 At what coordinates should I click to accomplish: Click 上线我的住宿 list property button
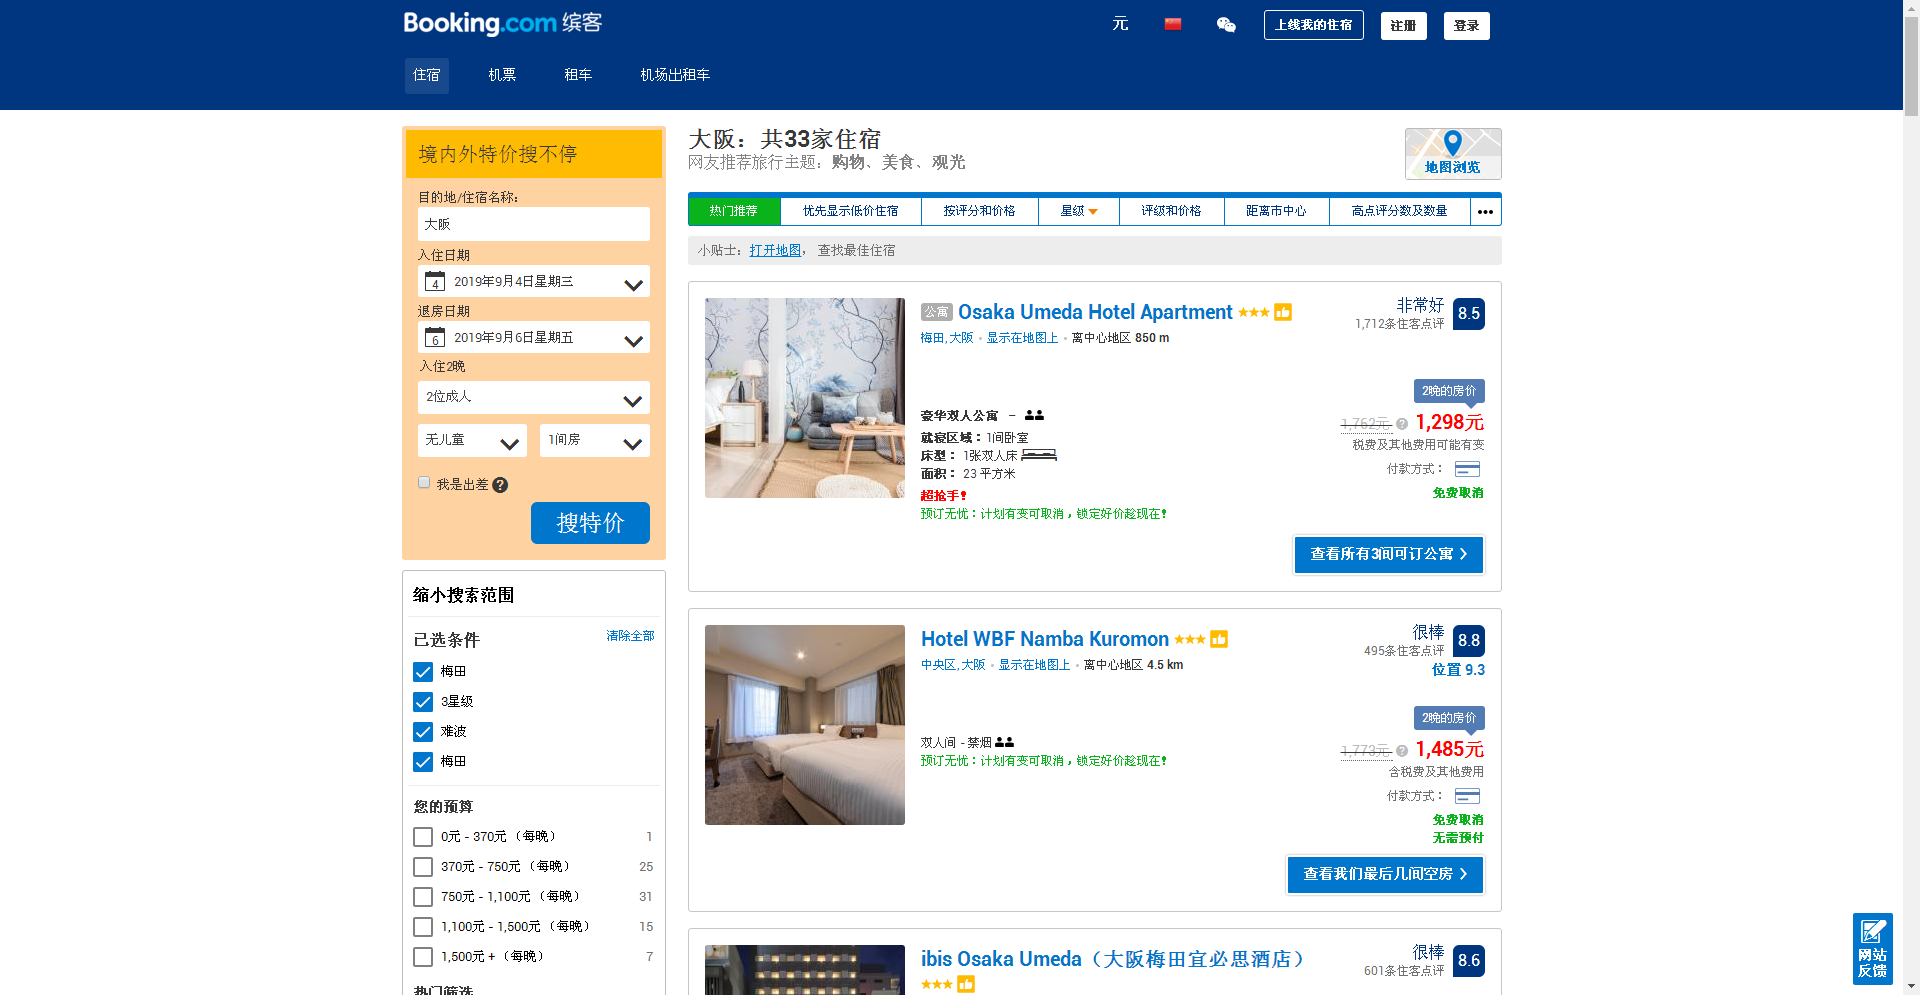tap(1314, 25)
